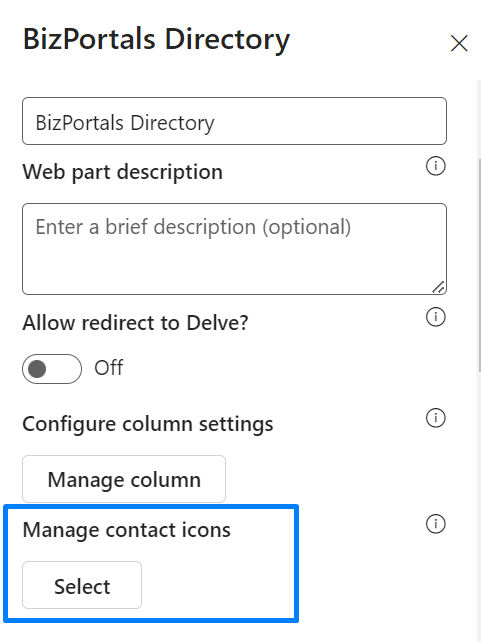Viewport: 481px width, 642px height.
Task: View info icon for Configure column settings
Action: coord(436,418)
